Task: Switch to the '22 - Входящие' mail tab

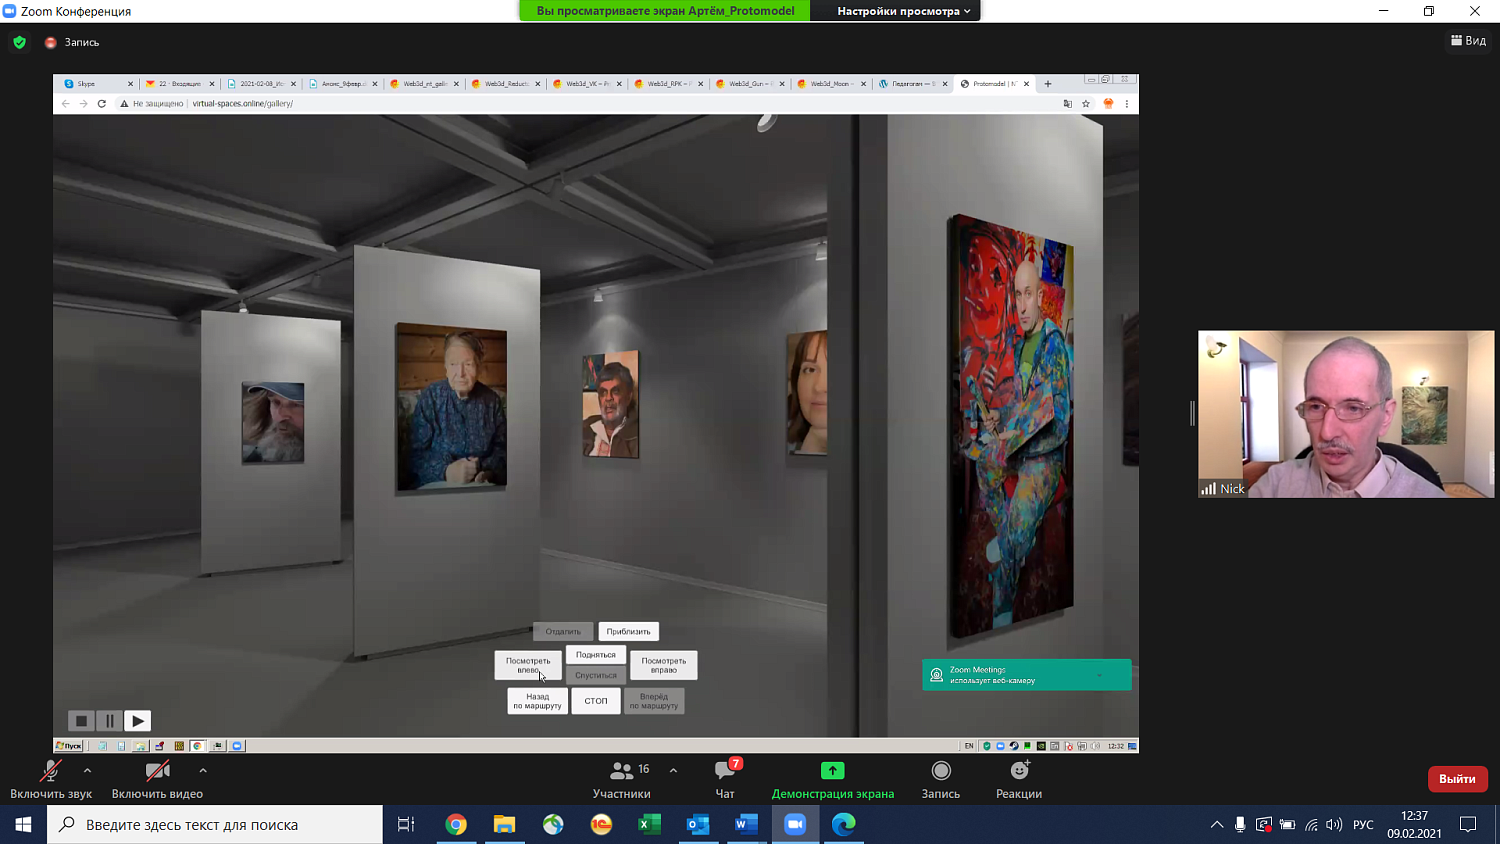Action: (180, 84)
